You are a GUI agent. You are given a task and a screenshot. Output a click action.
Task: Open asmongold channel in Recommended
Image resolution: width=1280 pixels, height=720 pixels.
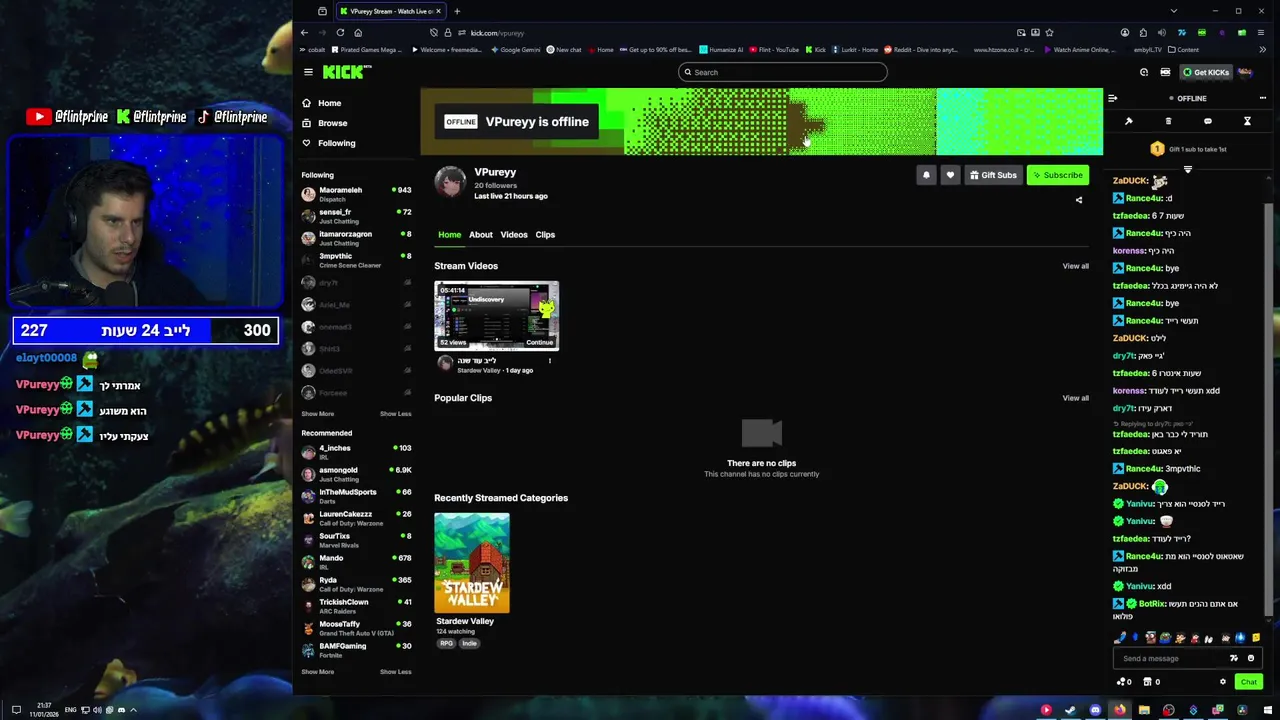click(x=356, y=474)
